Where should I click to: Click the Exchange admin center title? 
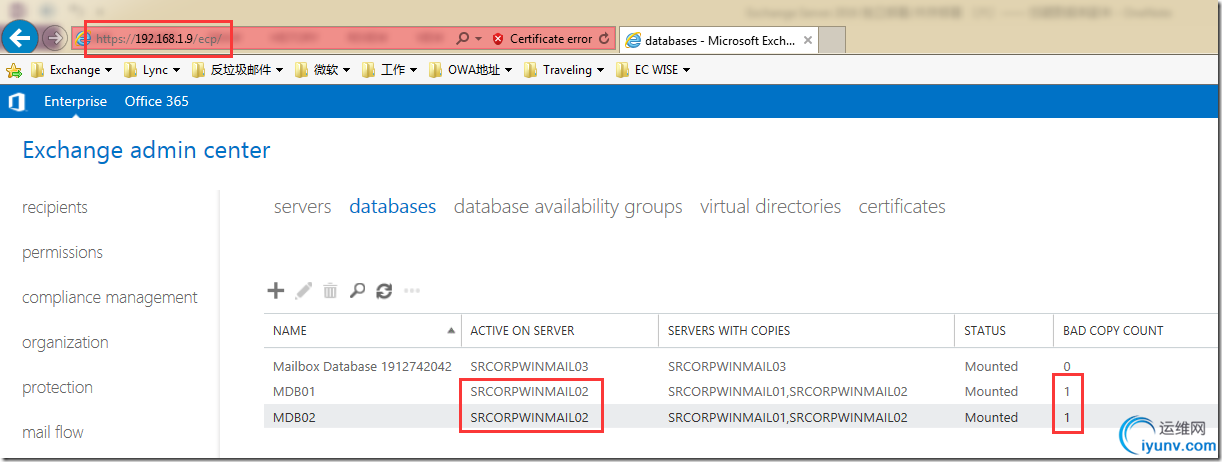tap(146, 151)
